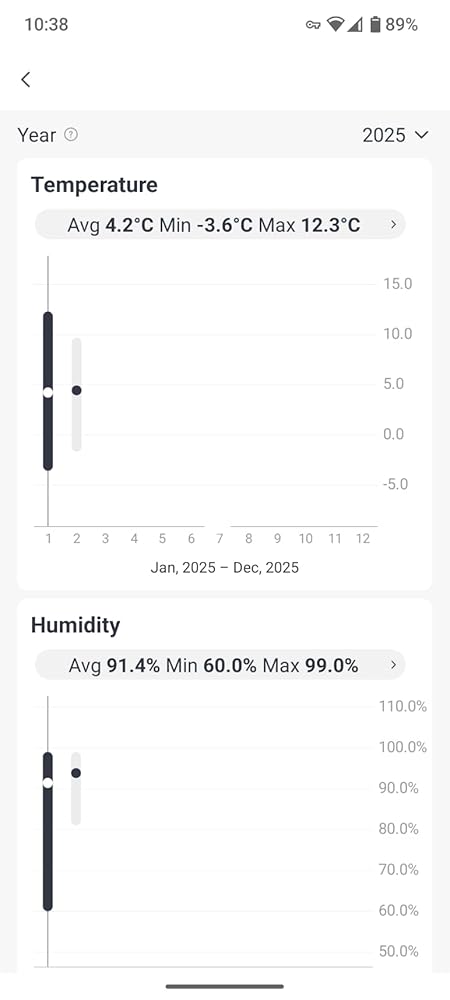Tap the battery icon in status bar
Screen dimensions: 450x1000
(x=375, y=25)
